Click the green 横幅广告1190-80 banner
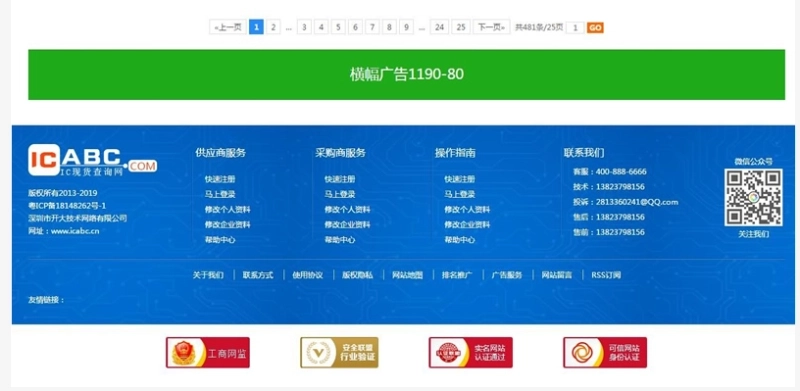The height and width of the screenshot is (391, 800). (x=407, y=75)
